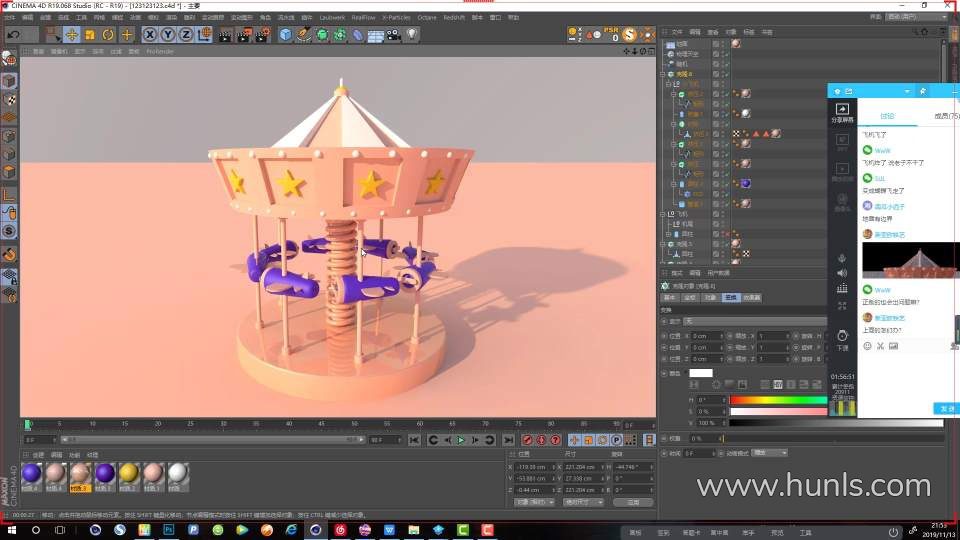Click the white color swatch in attributes
The height and width of the screenshot is (540, 960).
click(701, 373)
